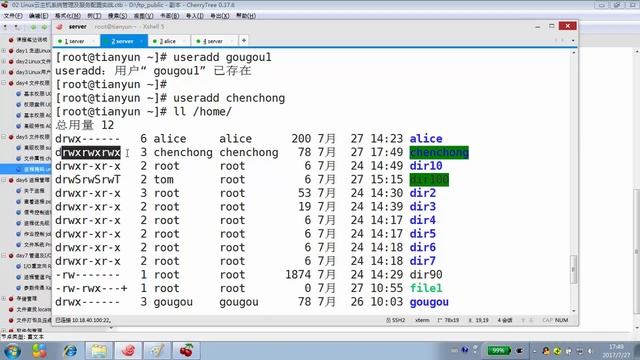This screenshot has width=640, height=360.
Task: Click xterm in status bar
Action: 422,320
